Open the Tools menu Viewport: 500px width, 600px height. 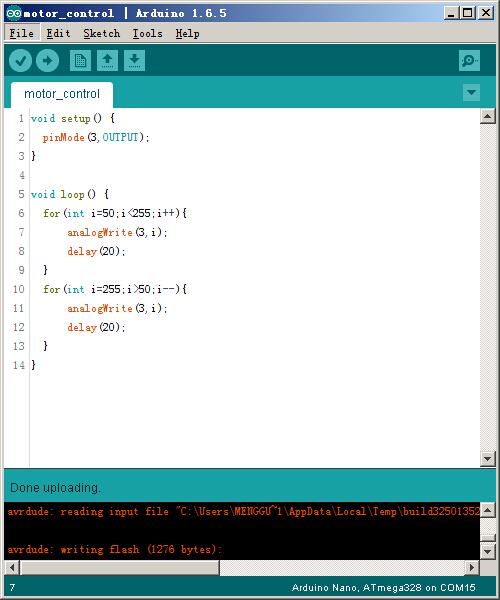147,34
